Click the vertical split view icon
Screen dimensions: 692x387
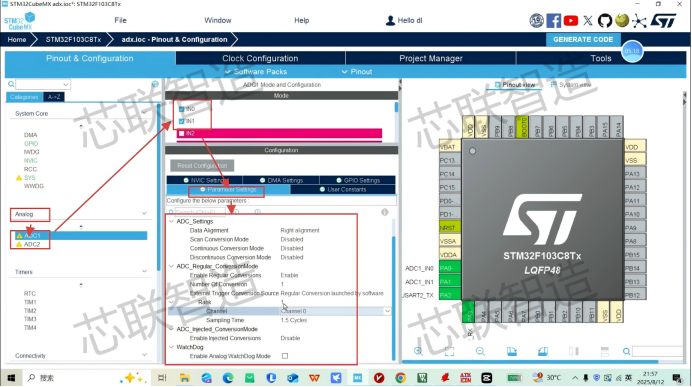point(574,351)
